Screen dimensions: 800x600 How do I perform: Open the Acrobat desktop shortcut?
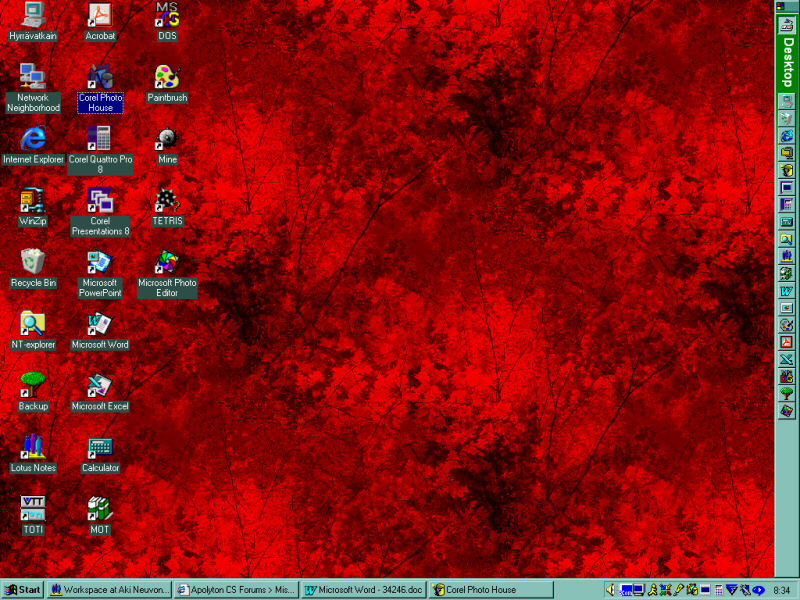tap(100, 15)
